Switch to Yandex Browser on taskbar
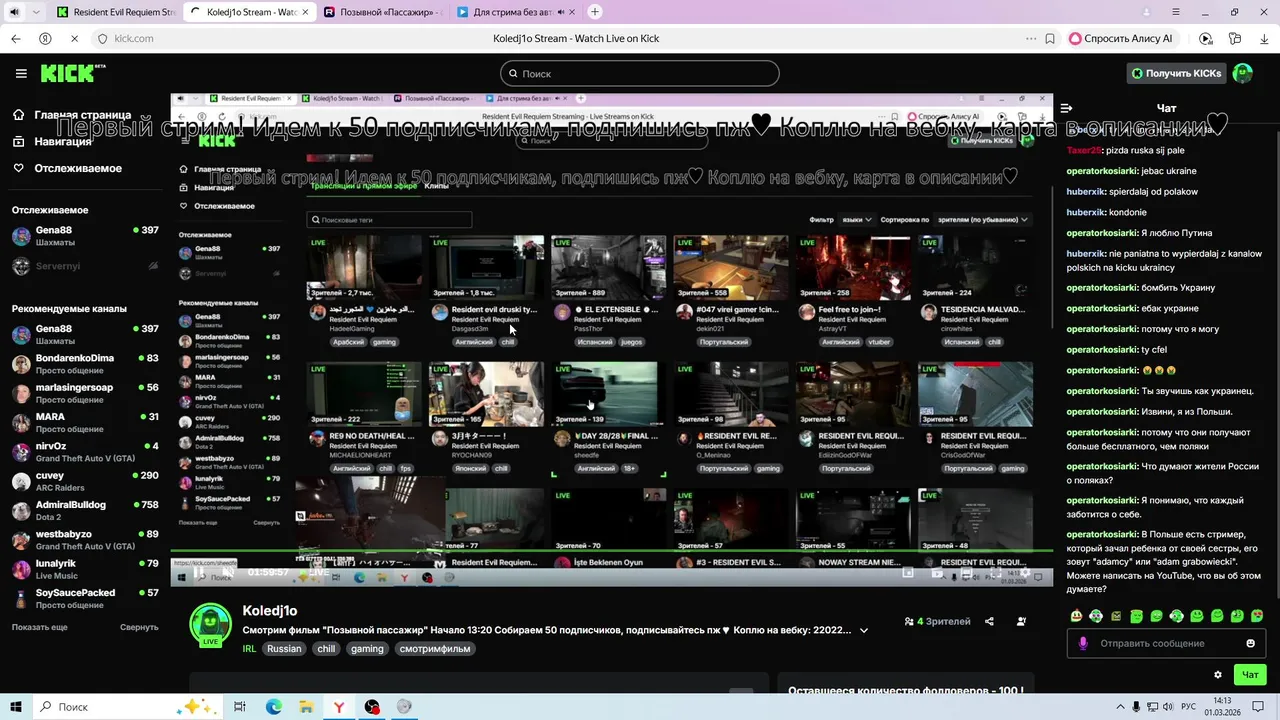The width and height of the screenshot is (1280, 720). click(339, 706)
